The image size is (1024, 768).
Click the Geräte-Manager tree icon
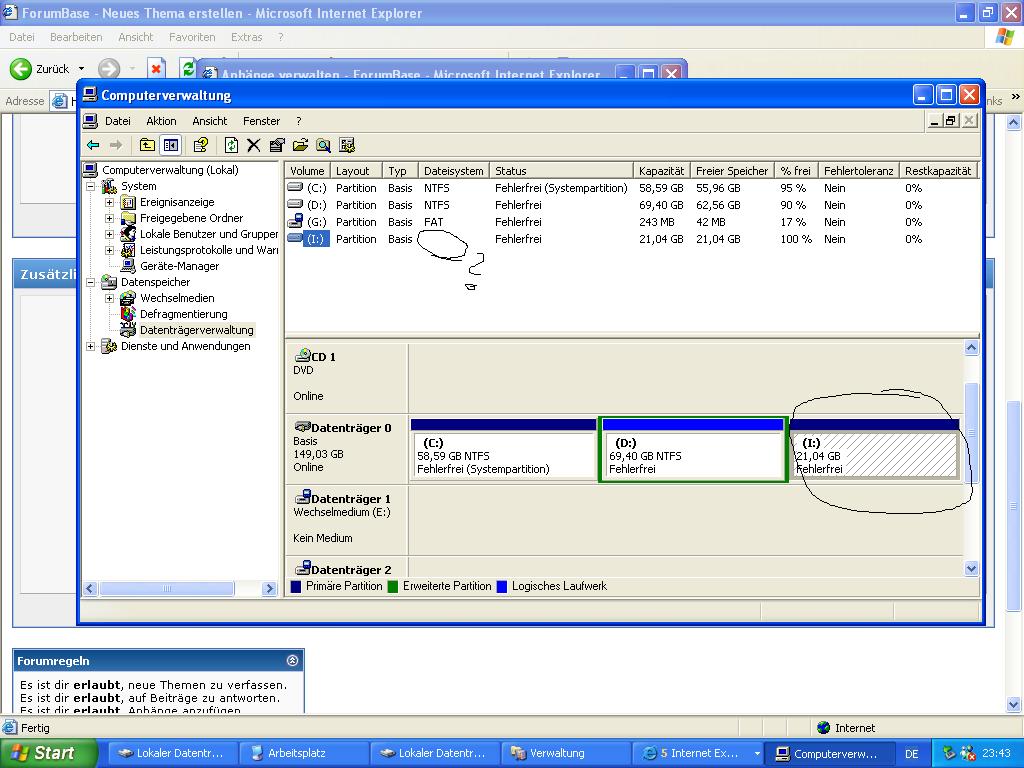(129, 266)
